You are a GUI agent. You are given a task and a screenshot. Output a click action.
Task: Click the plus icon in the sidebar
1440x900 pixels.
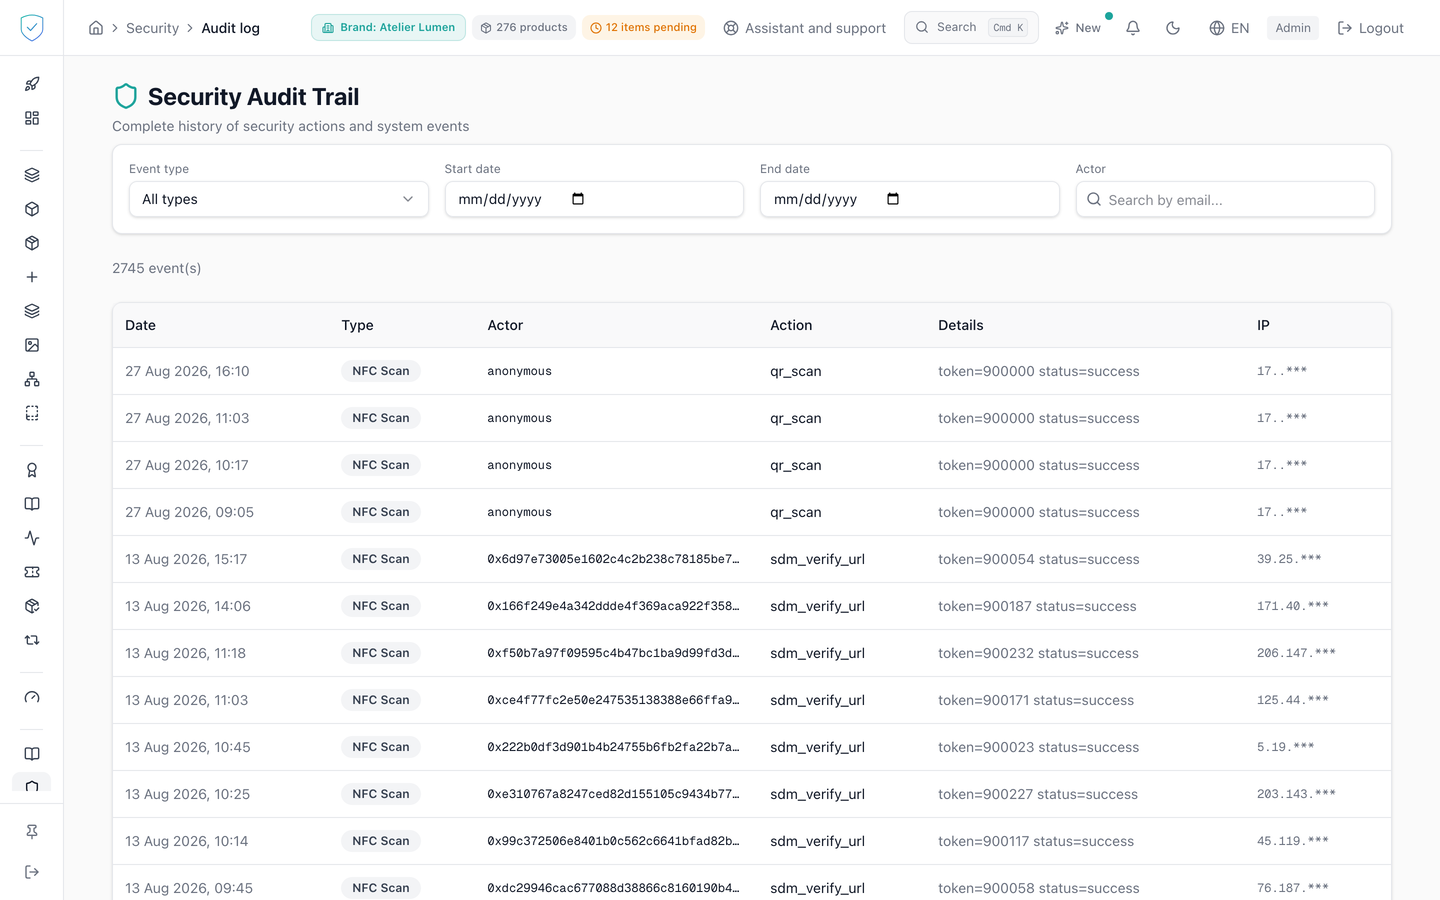(x=32, y=277)
